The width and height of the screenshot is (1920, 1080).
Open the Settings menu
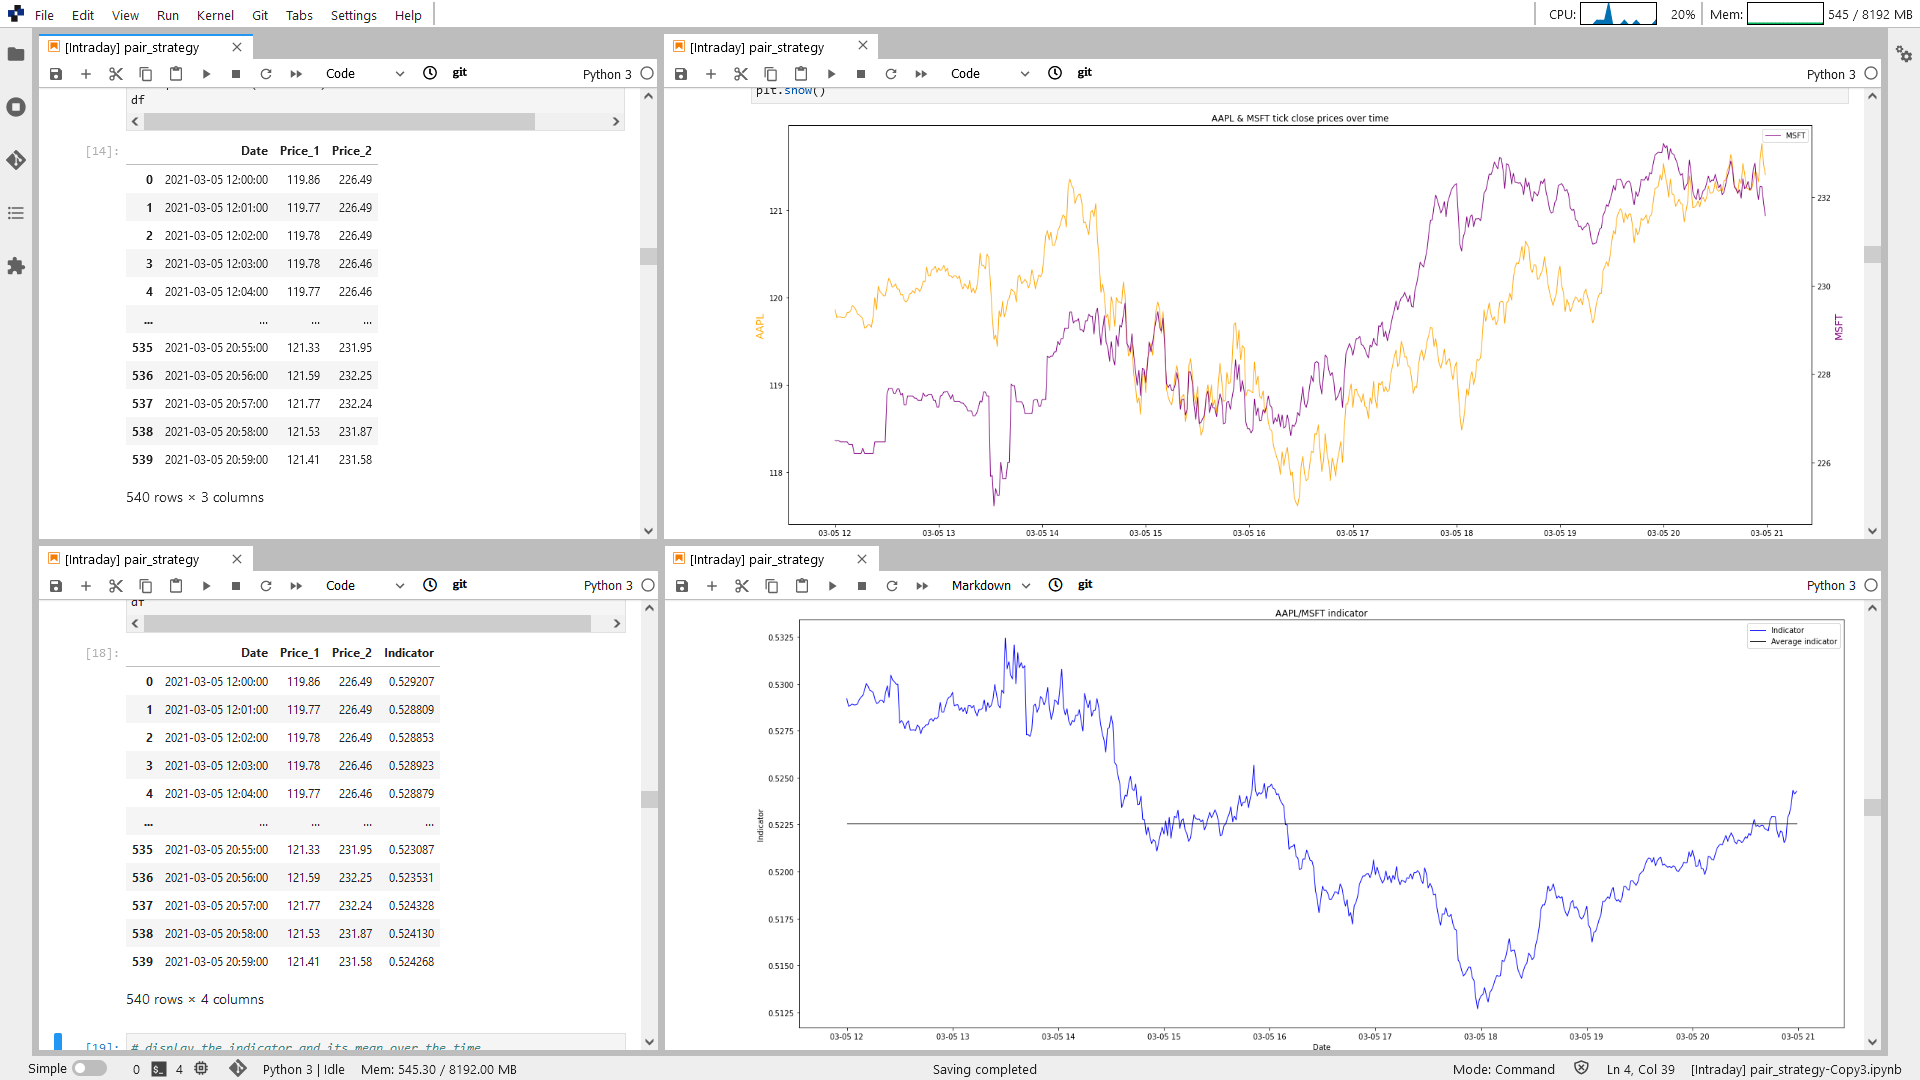coord(353,15)
